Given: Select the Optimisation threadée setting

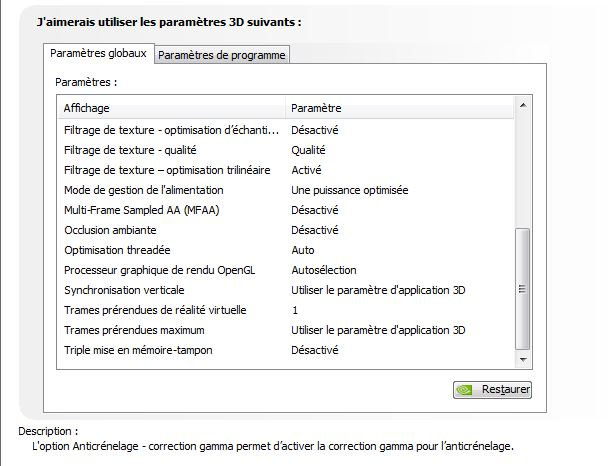Looking at the screenshot, I should (286, 250).
